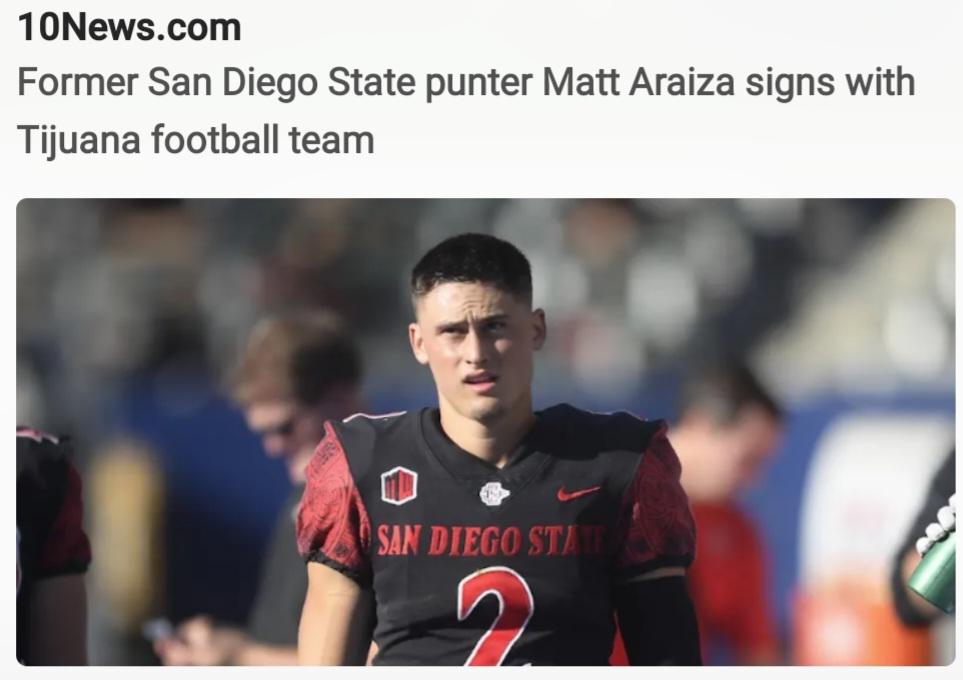The height and width of the screenshot is (680, 963).
Task: Click the red number 2 on the jersey
Action: click(496, 616)
